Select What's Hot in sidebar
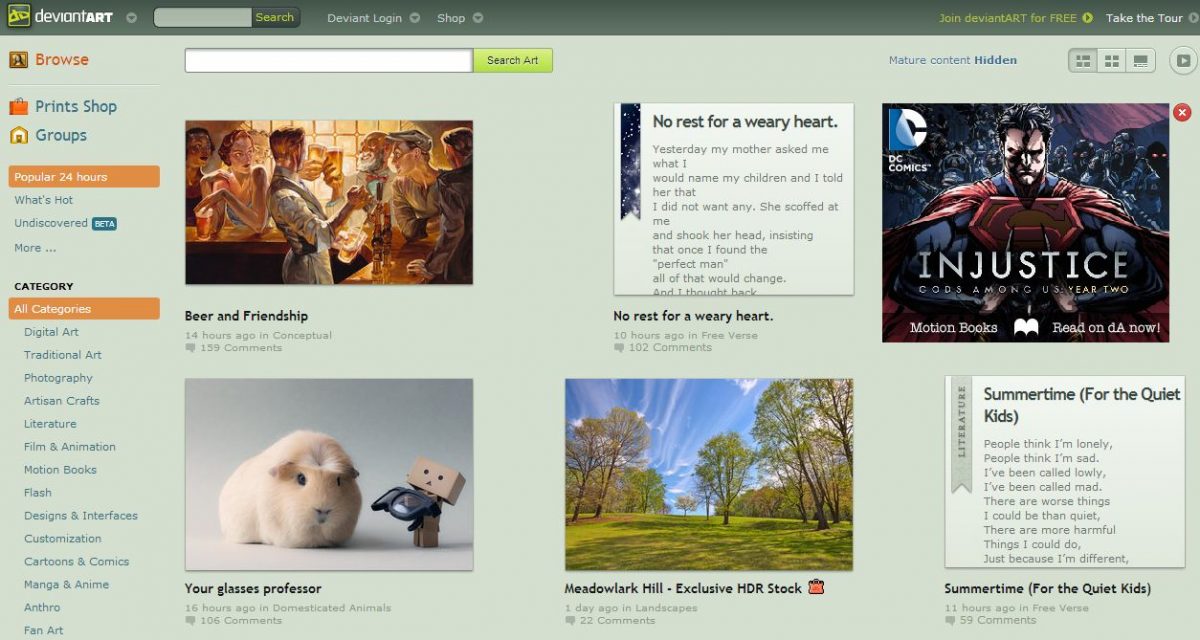This screenshot has width=1200, height=640. [43, 200]
